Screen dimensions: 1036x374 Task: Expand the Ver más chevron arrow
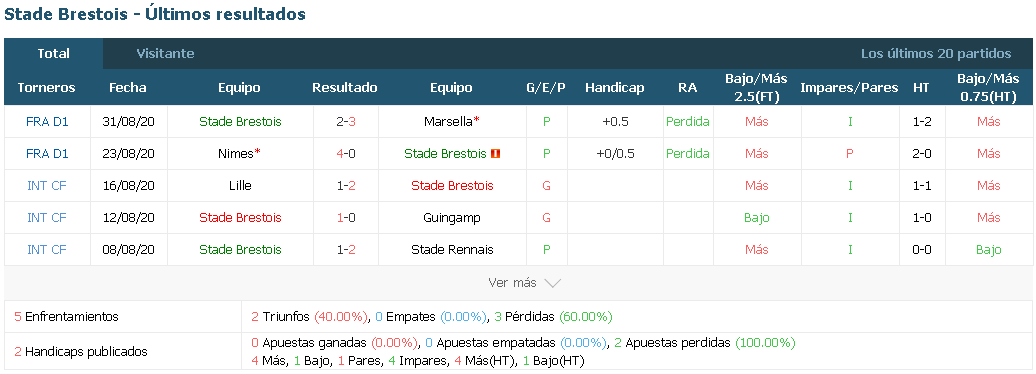click(x=552, y=283)
